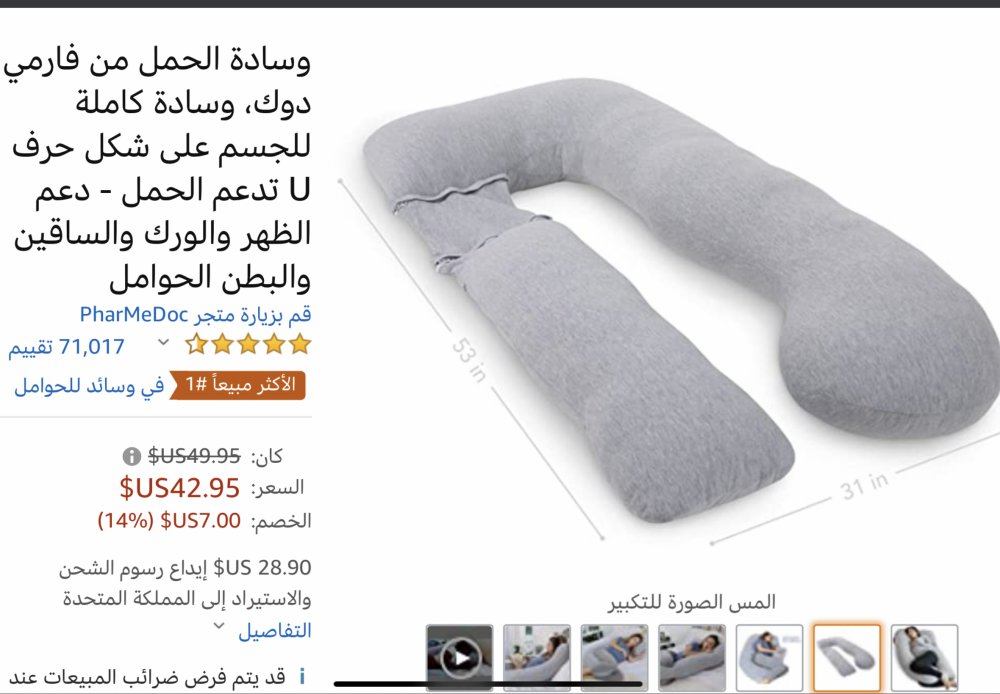Play the product video thumbnail
Viewport: 1000px width, 694px height.
coord(460,658)
